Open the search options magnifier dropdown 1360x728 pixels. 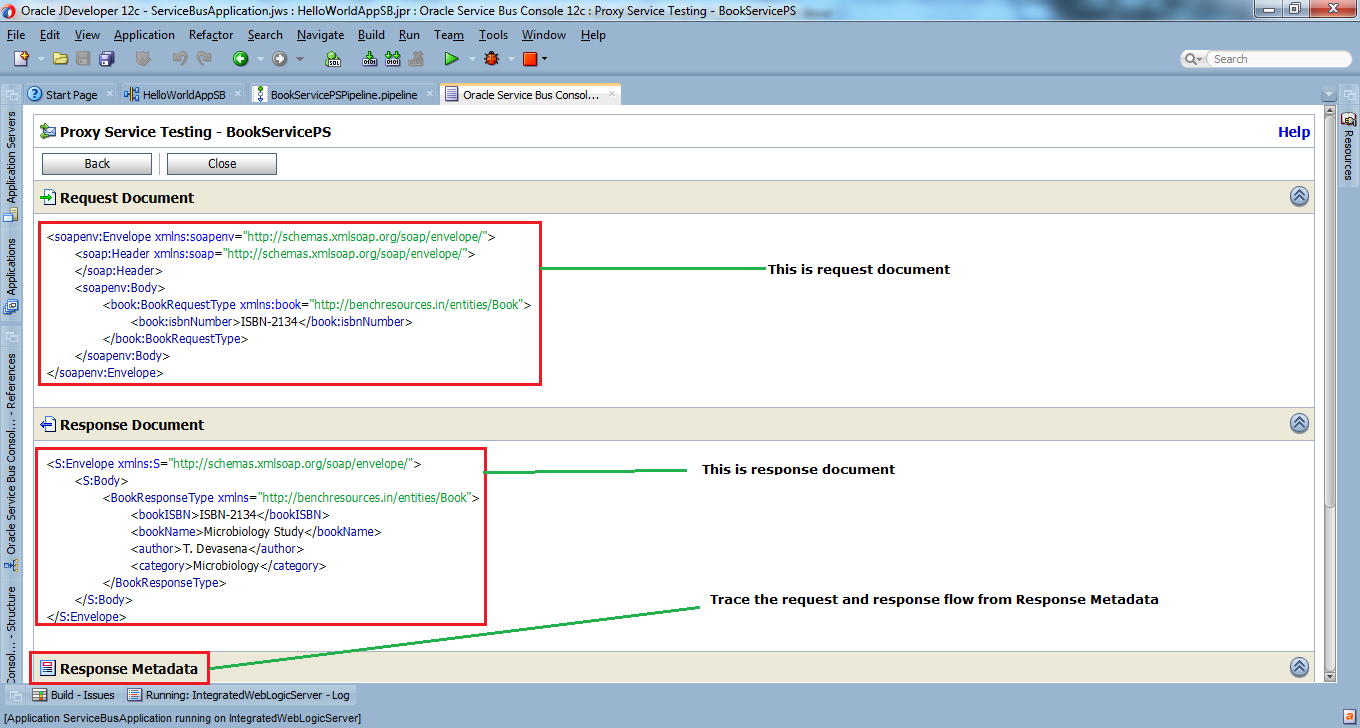click(1195, 59)
